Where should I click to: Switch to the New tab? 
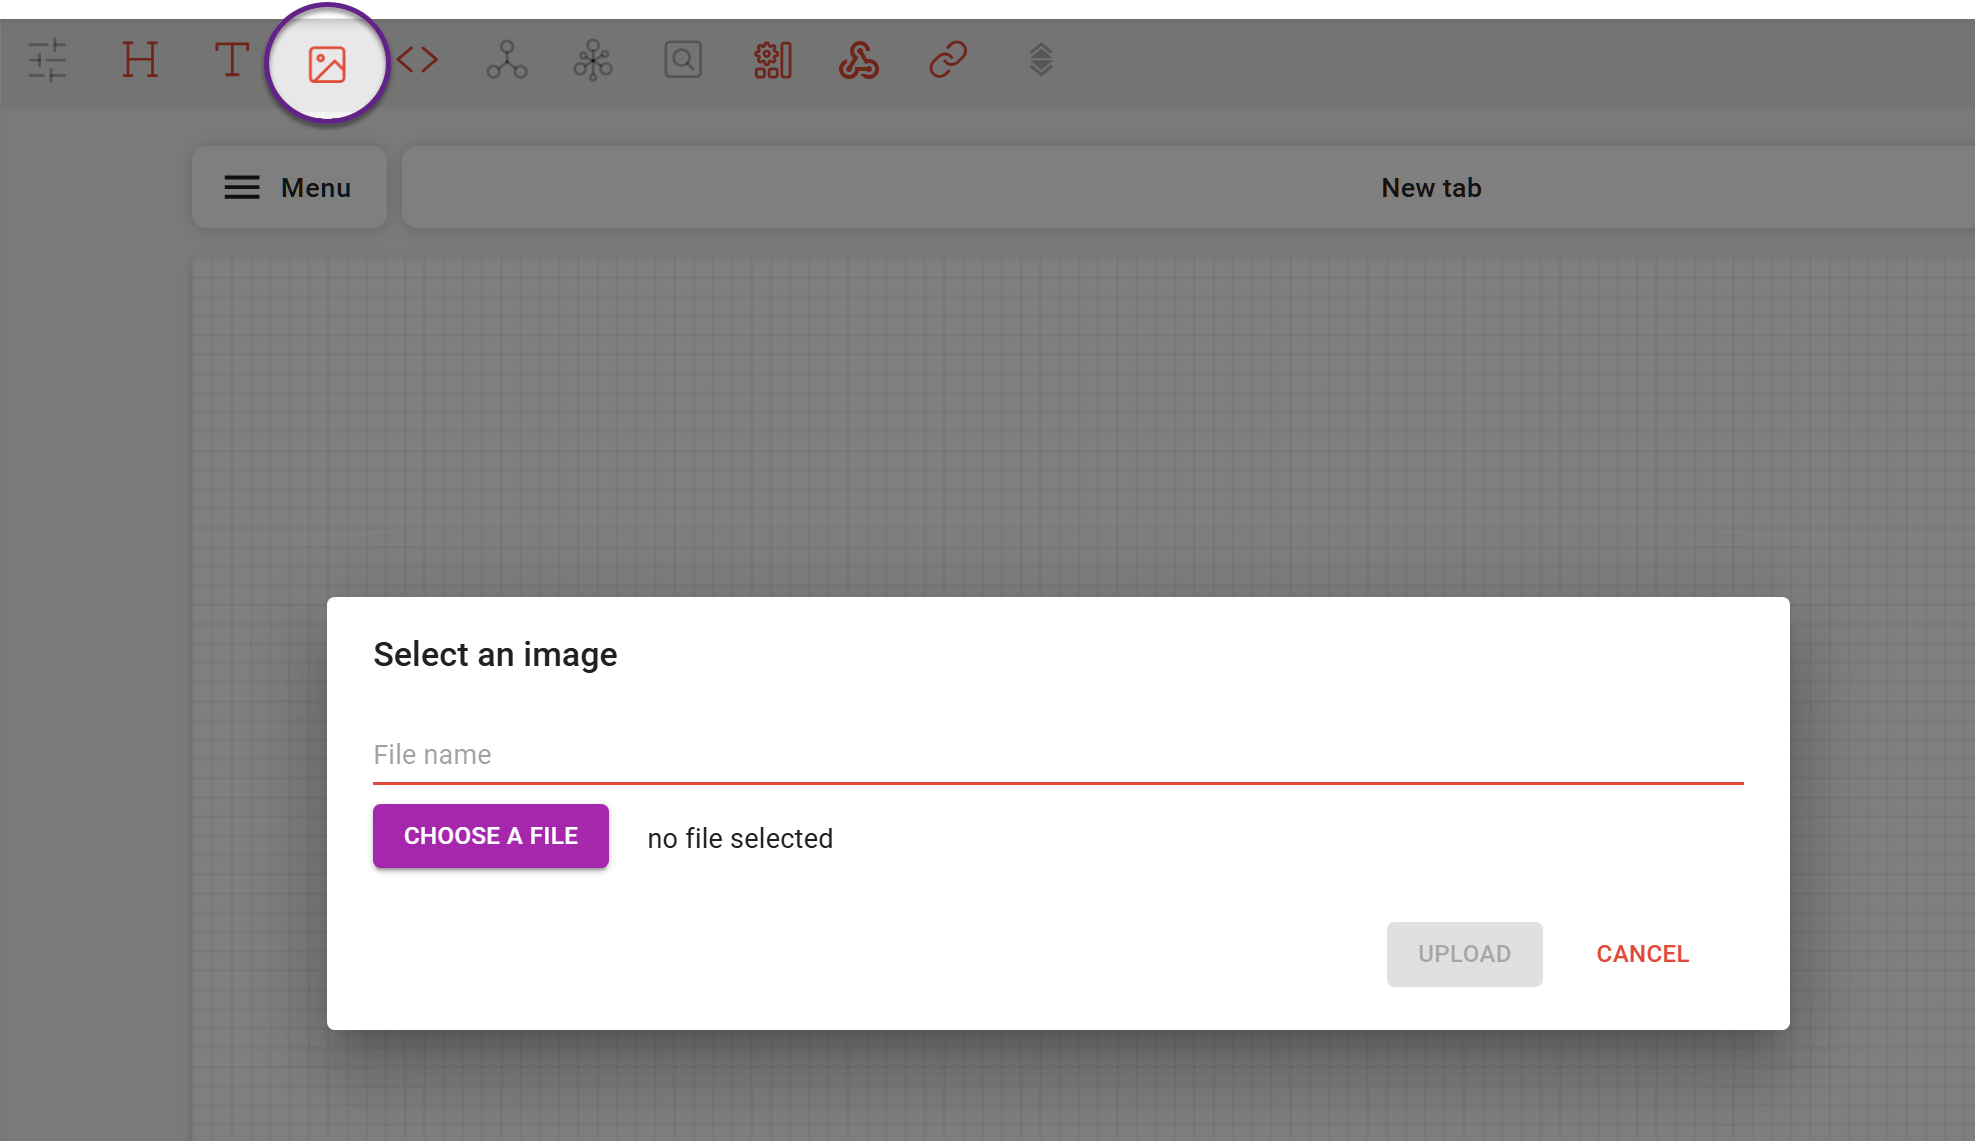pyautogui.click(x=1430, y=187)
